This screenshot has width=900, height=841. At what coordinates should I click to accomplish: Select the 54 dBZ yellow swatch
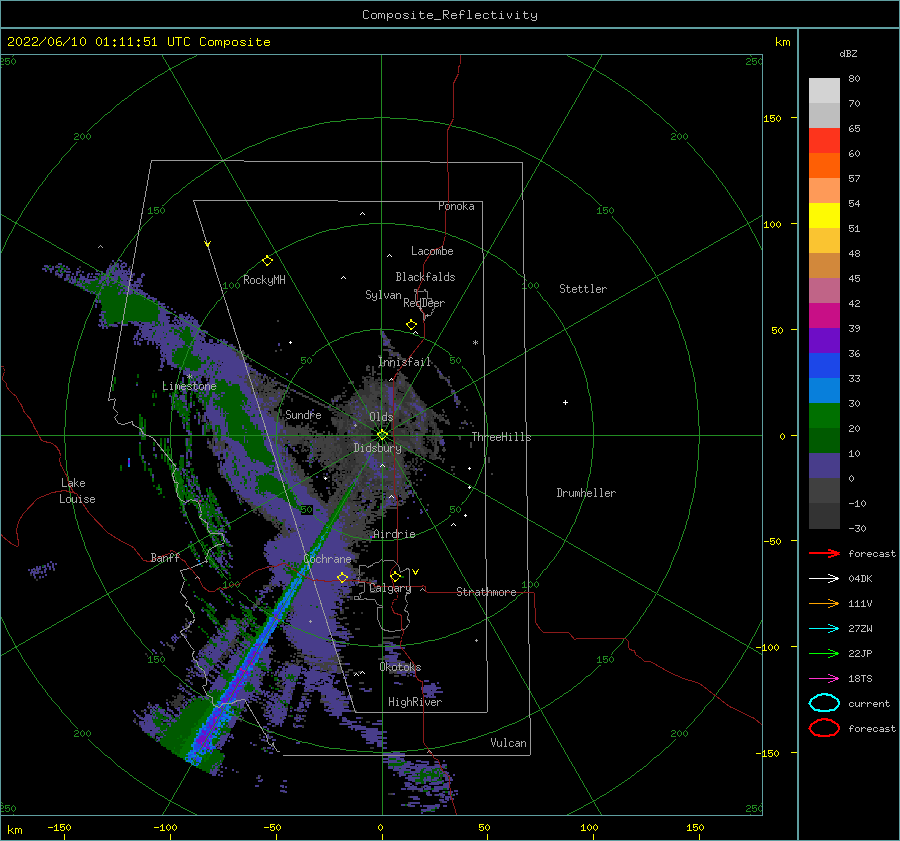(x=824, y=215)
